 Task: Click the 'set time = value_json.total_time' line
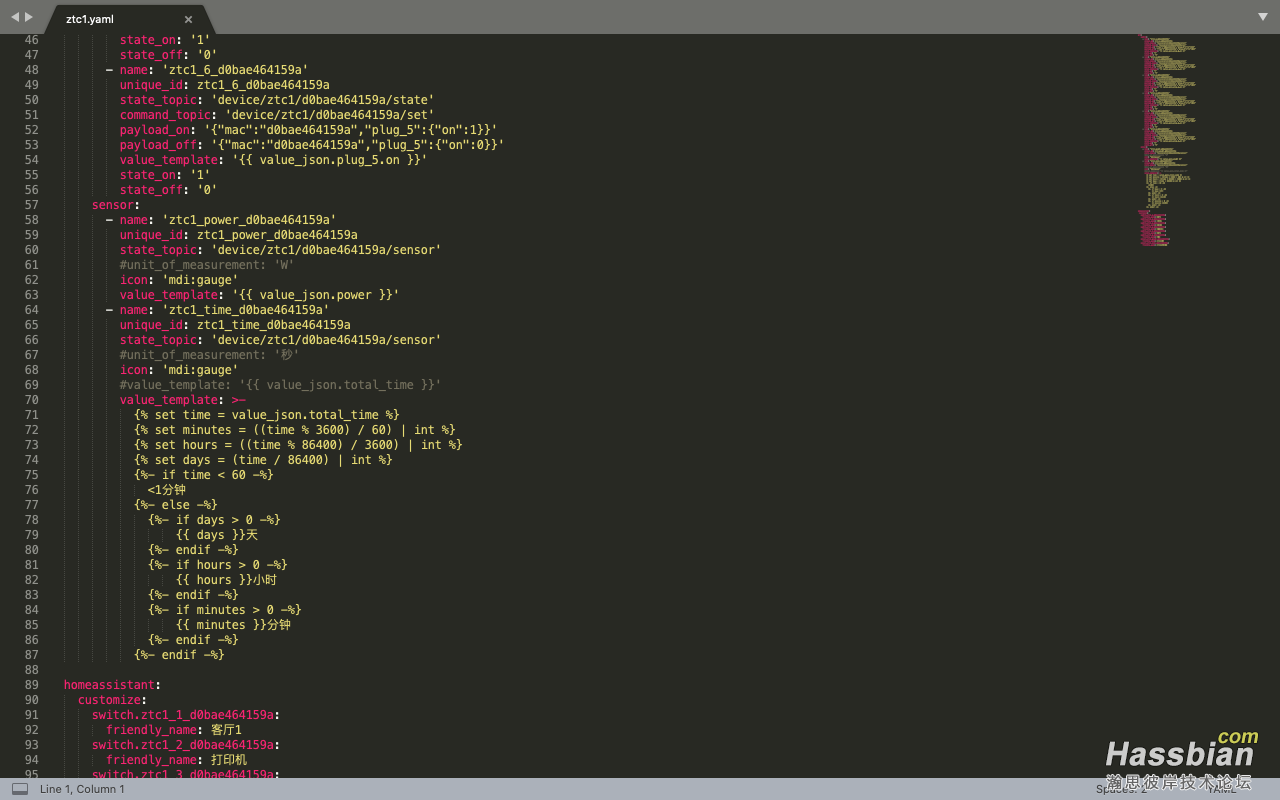pyautogui.click(x=267, y=415)
